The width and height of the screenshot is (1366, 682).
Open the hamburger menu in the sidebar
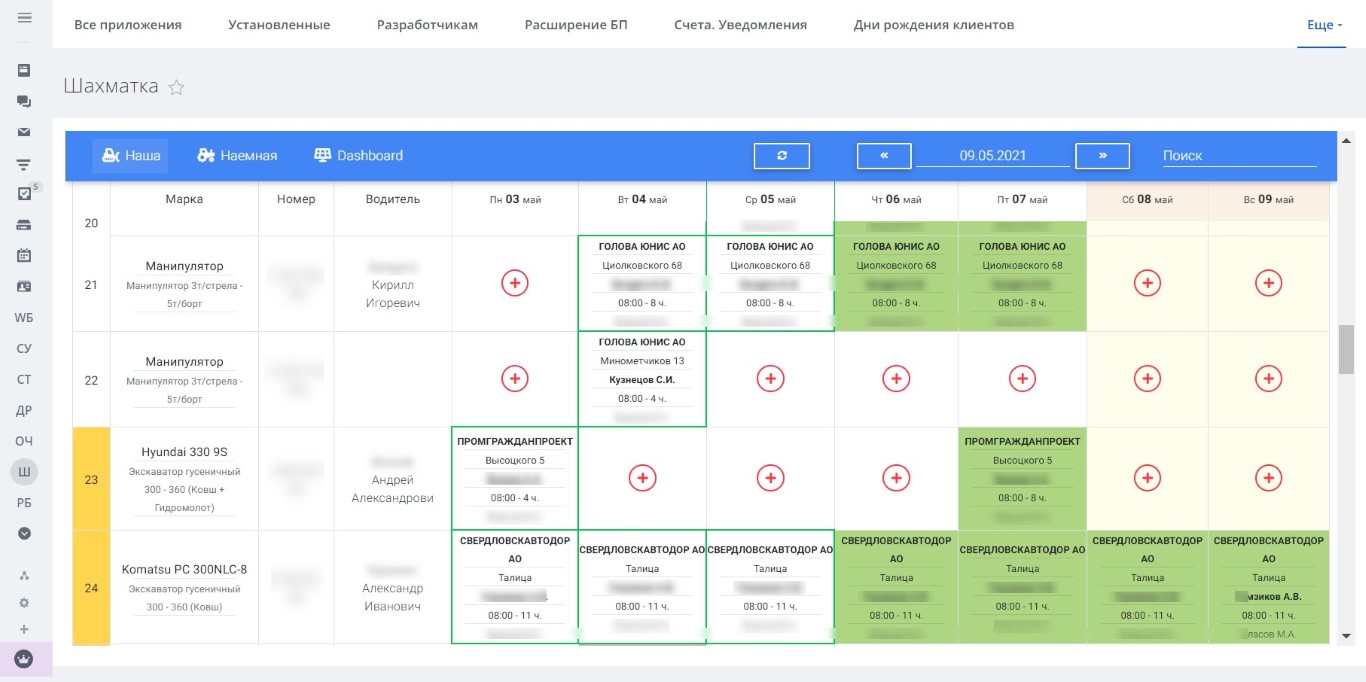point(24,18)
